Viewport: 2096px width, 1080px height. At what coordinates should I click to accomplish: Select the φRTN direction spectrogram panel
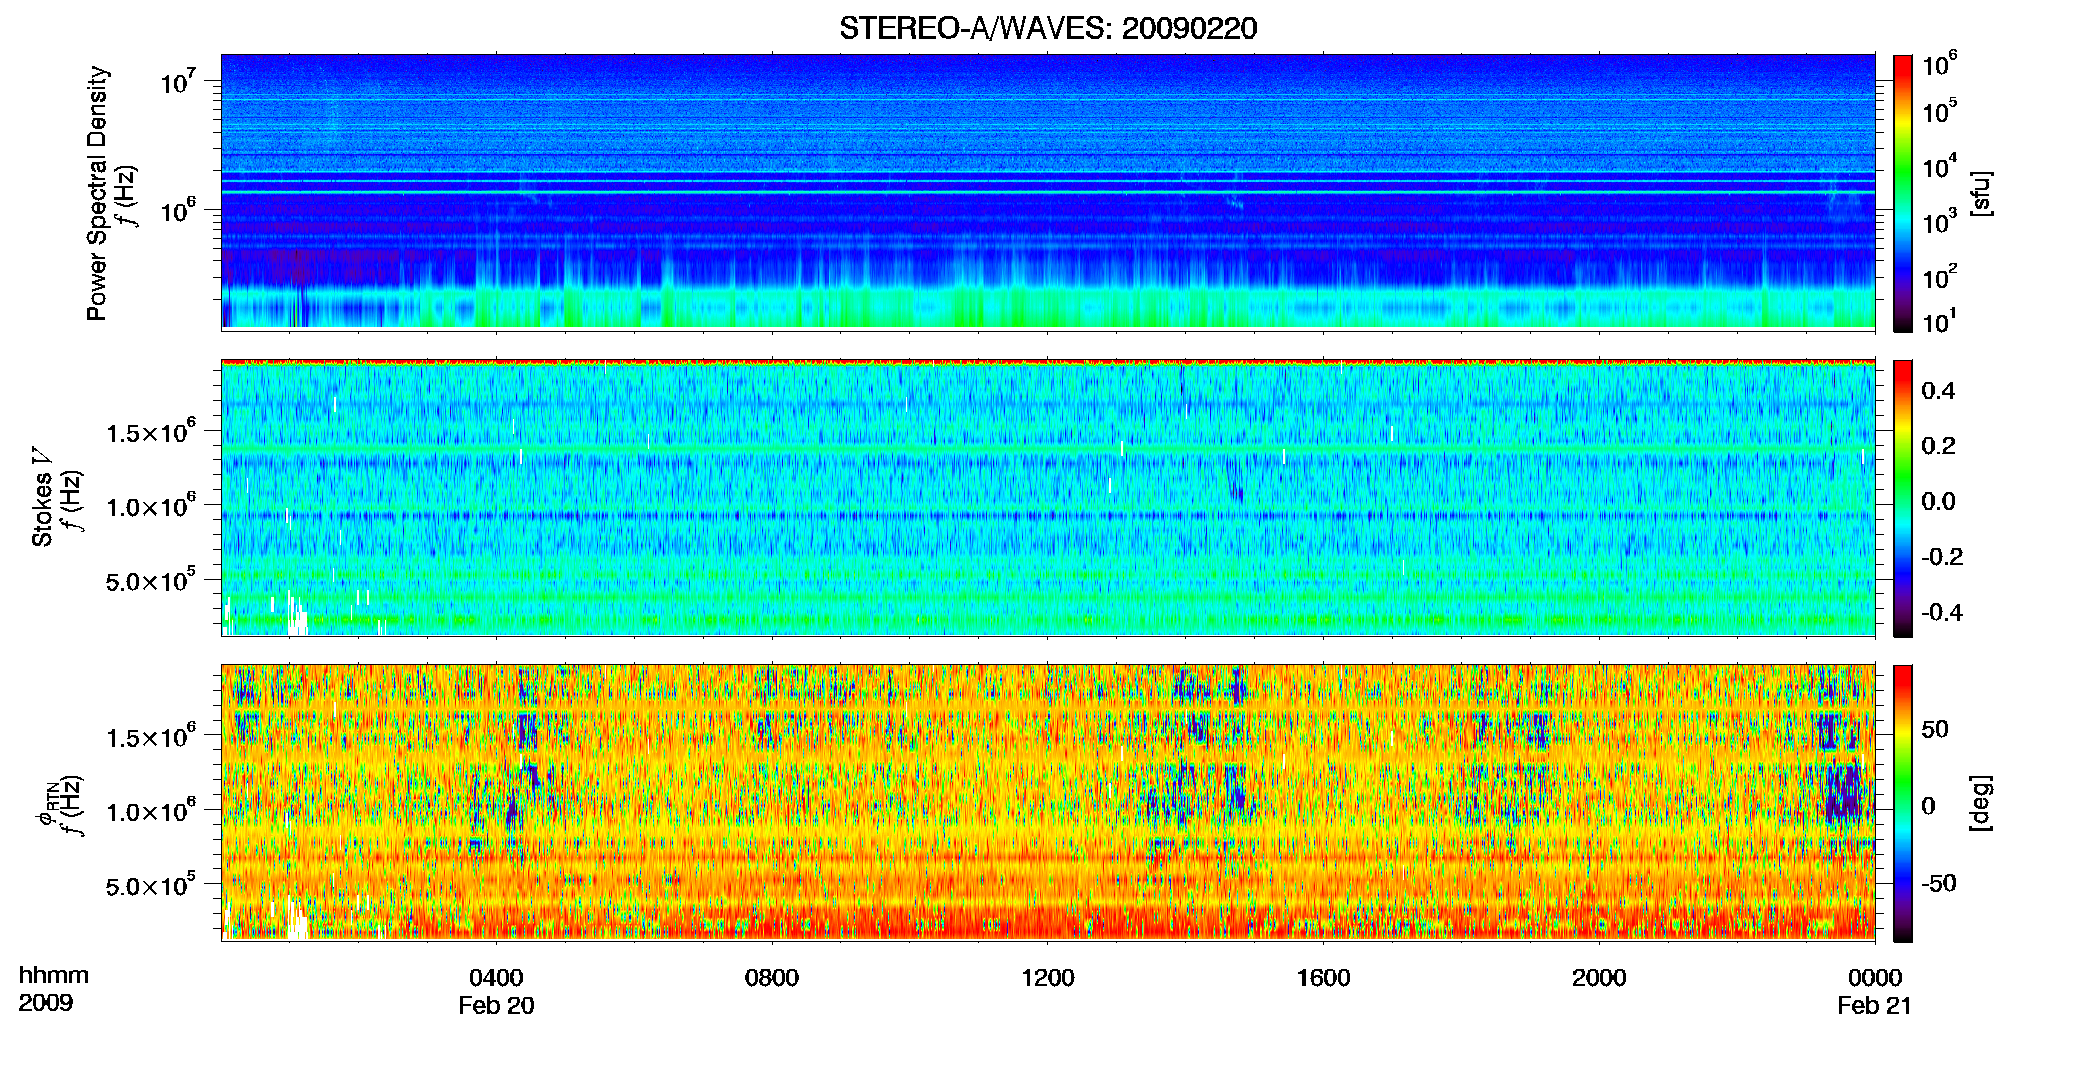click(1048, 803)
